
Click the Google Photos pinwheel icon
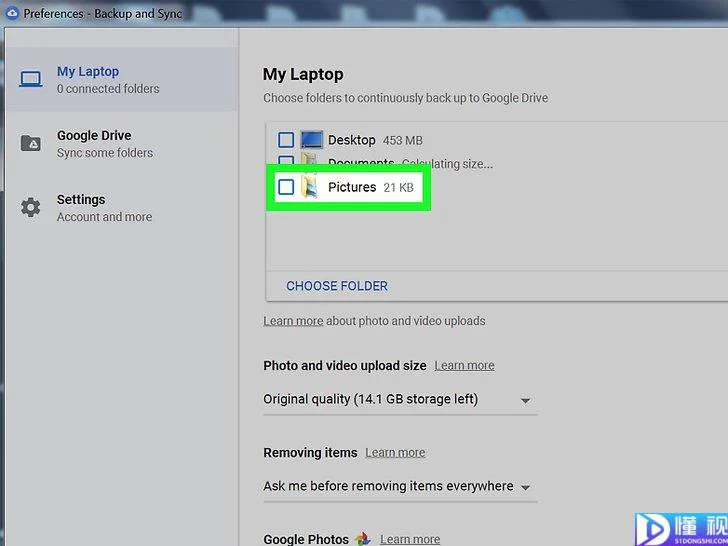click(363, 539)
